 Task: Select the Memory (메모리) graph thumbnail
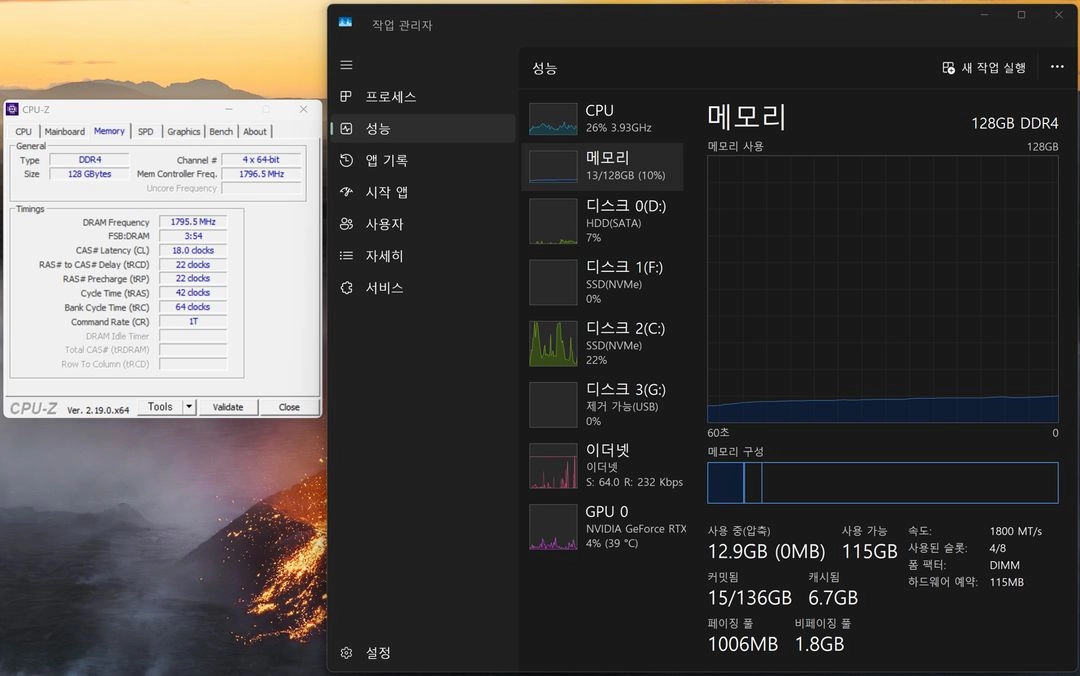pyautogui.click(x=553, y=166)
